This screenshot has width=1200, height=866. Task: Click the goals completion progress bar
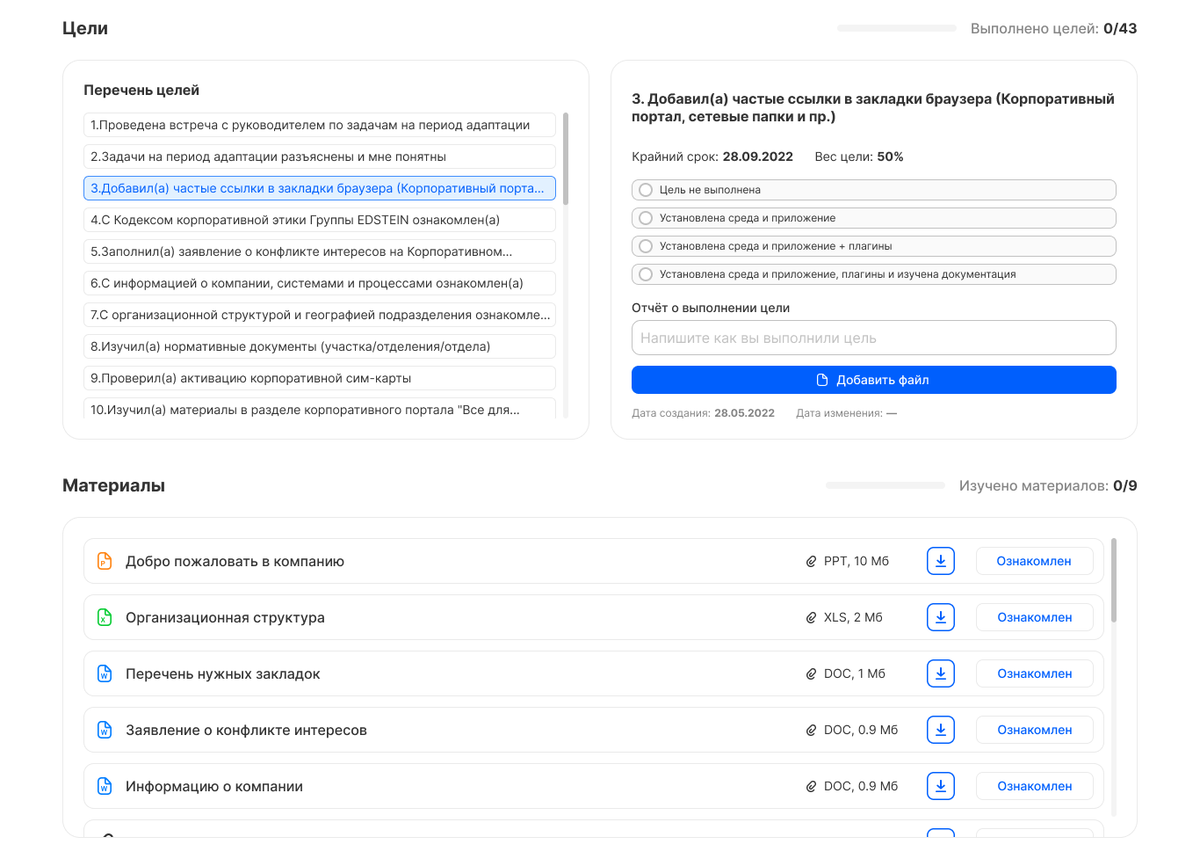(897, 29)
